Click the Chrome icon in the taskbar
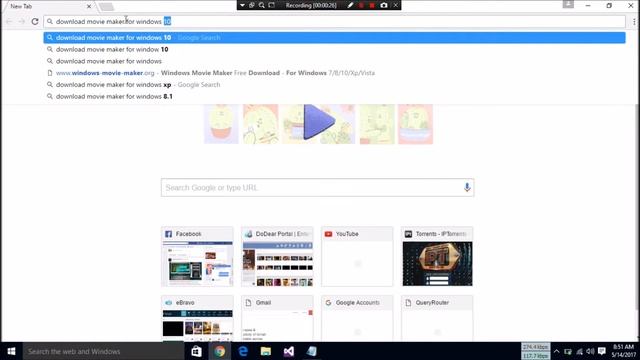640x360 pixels. click(x=220, y=351)
